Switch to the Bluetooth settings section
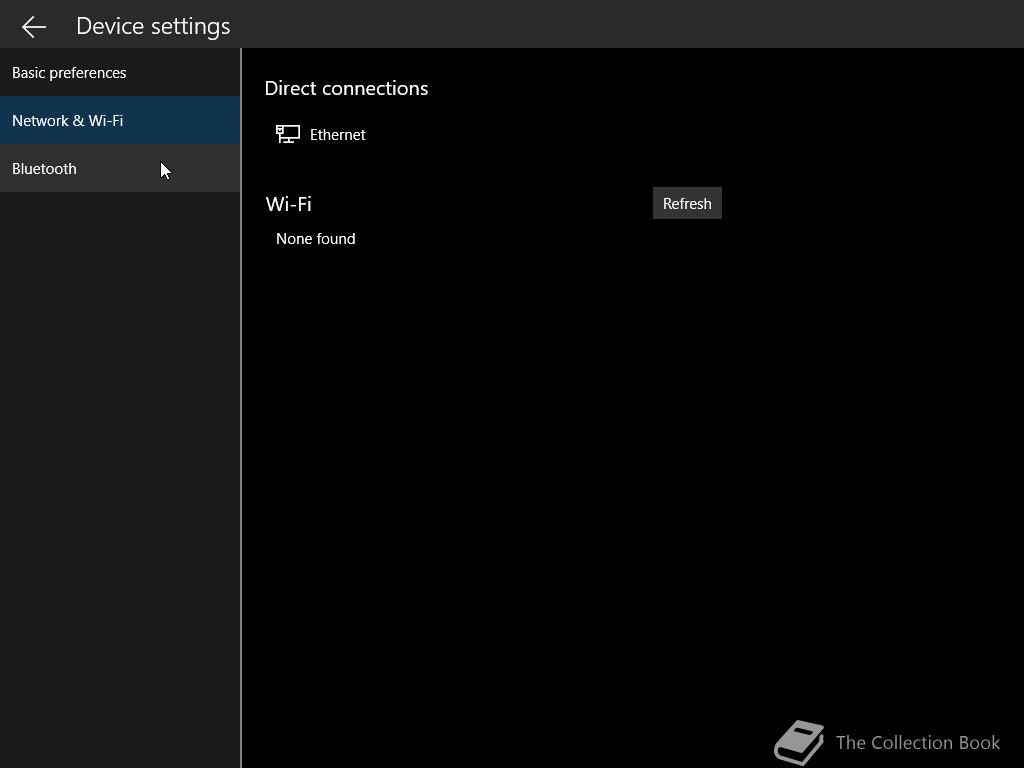The width and height of the screenshot is (1024, 768). point(44,169)
